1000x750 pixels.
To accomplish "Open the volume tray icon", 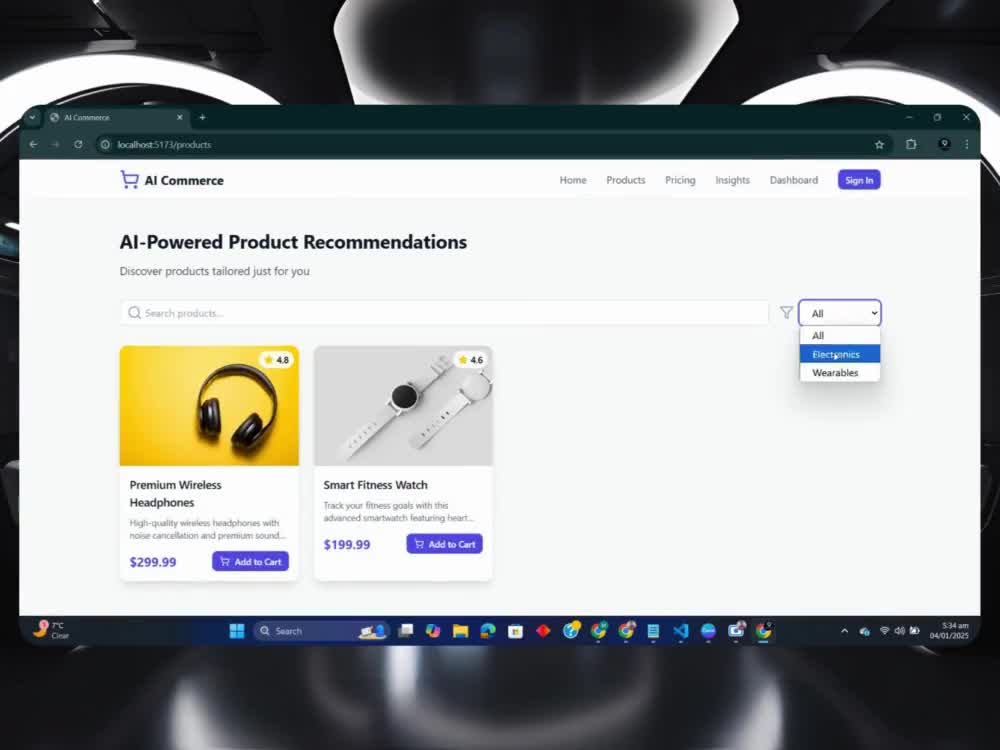I will click(x=899, y=631).
